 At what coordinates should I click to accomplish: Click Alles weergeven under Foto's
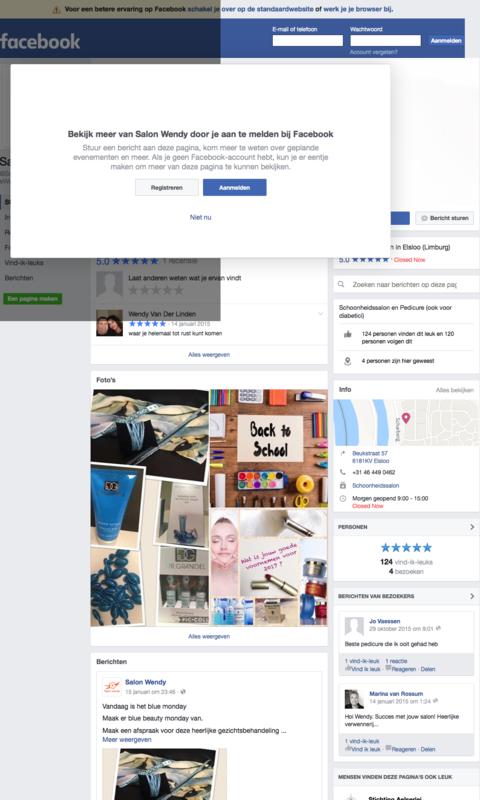(209, 636)
